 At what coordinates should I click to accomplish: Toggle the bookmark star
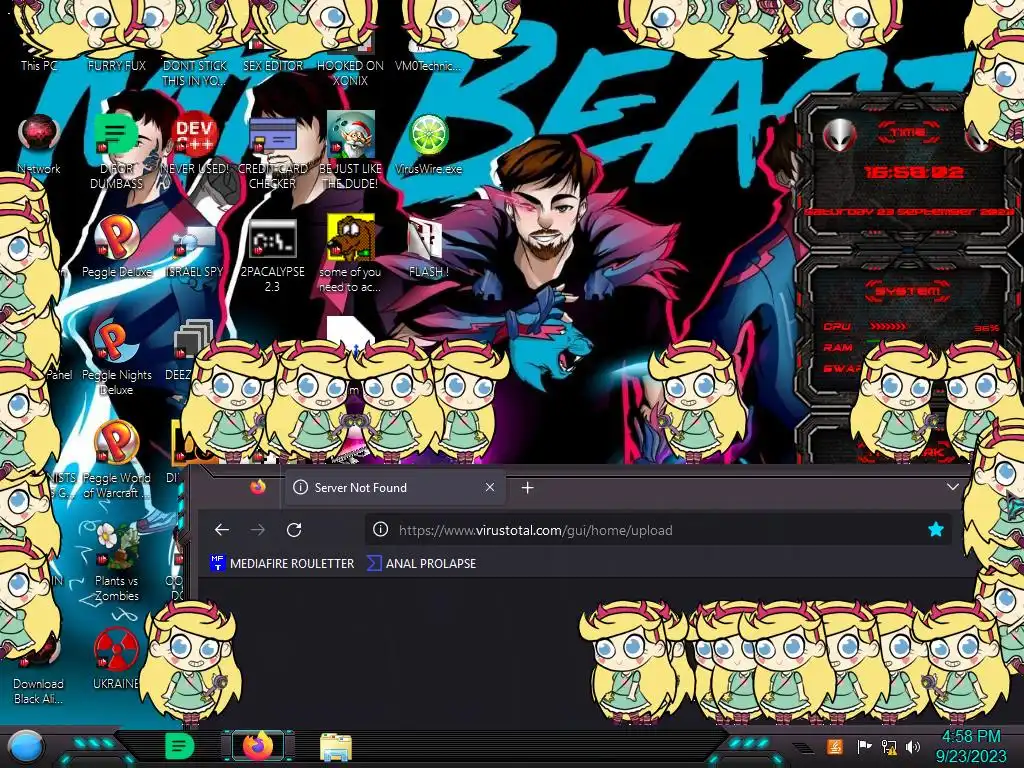click(935, 530)
